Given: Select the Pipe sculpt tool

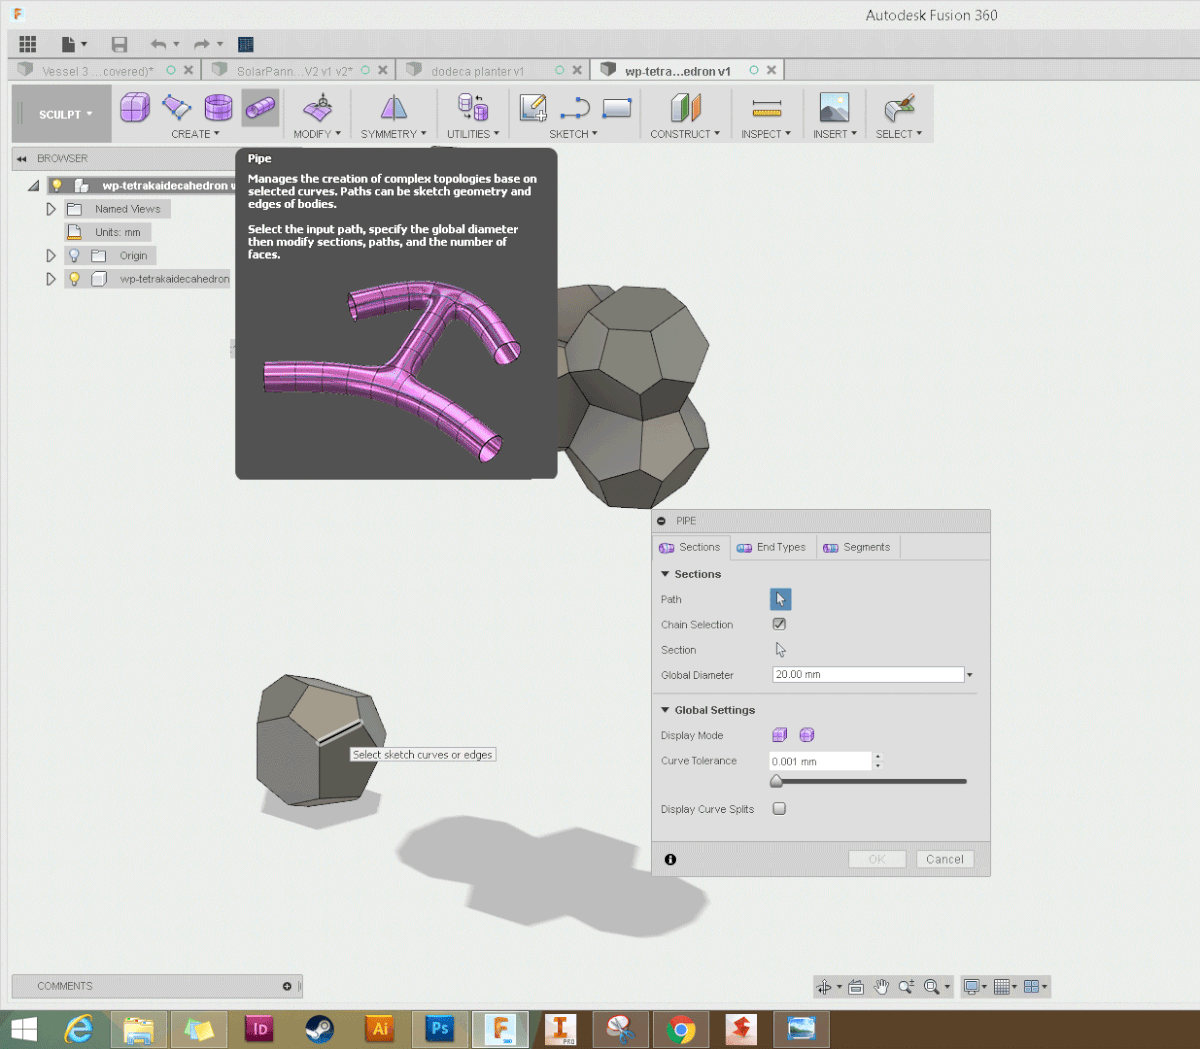Looking at the screenshot, I should [260, 107].
